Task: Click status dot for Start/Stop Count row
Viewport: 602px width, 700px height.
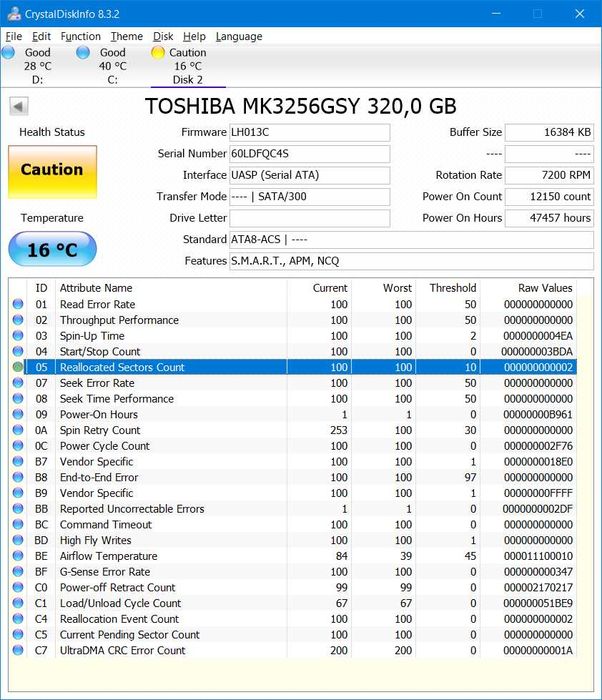Action: 18,351
